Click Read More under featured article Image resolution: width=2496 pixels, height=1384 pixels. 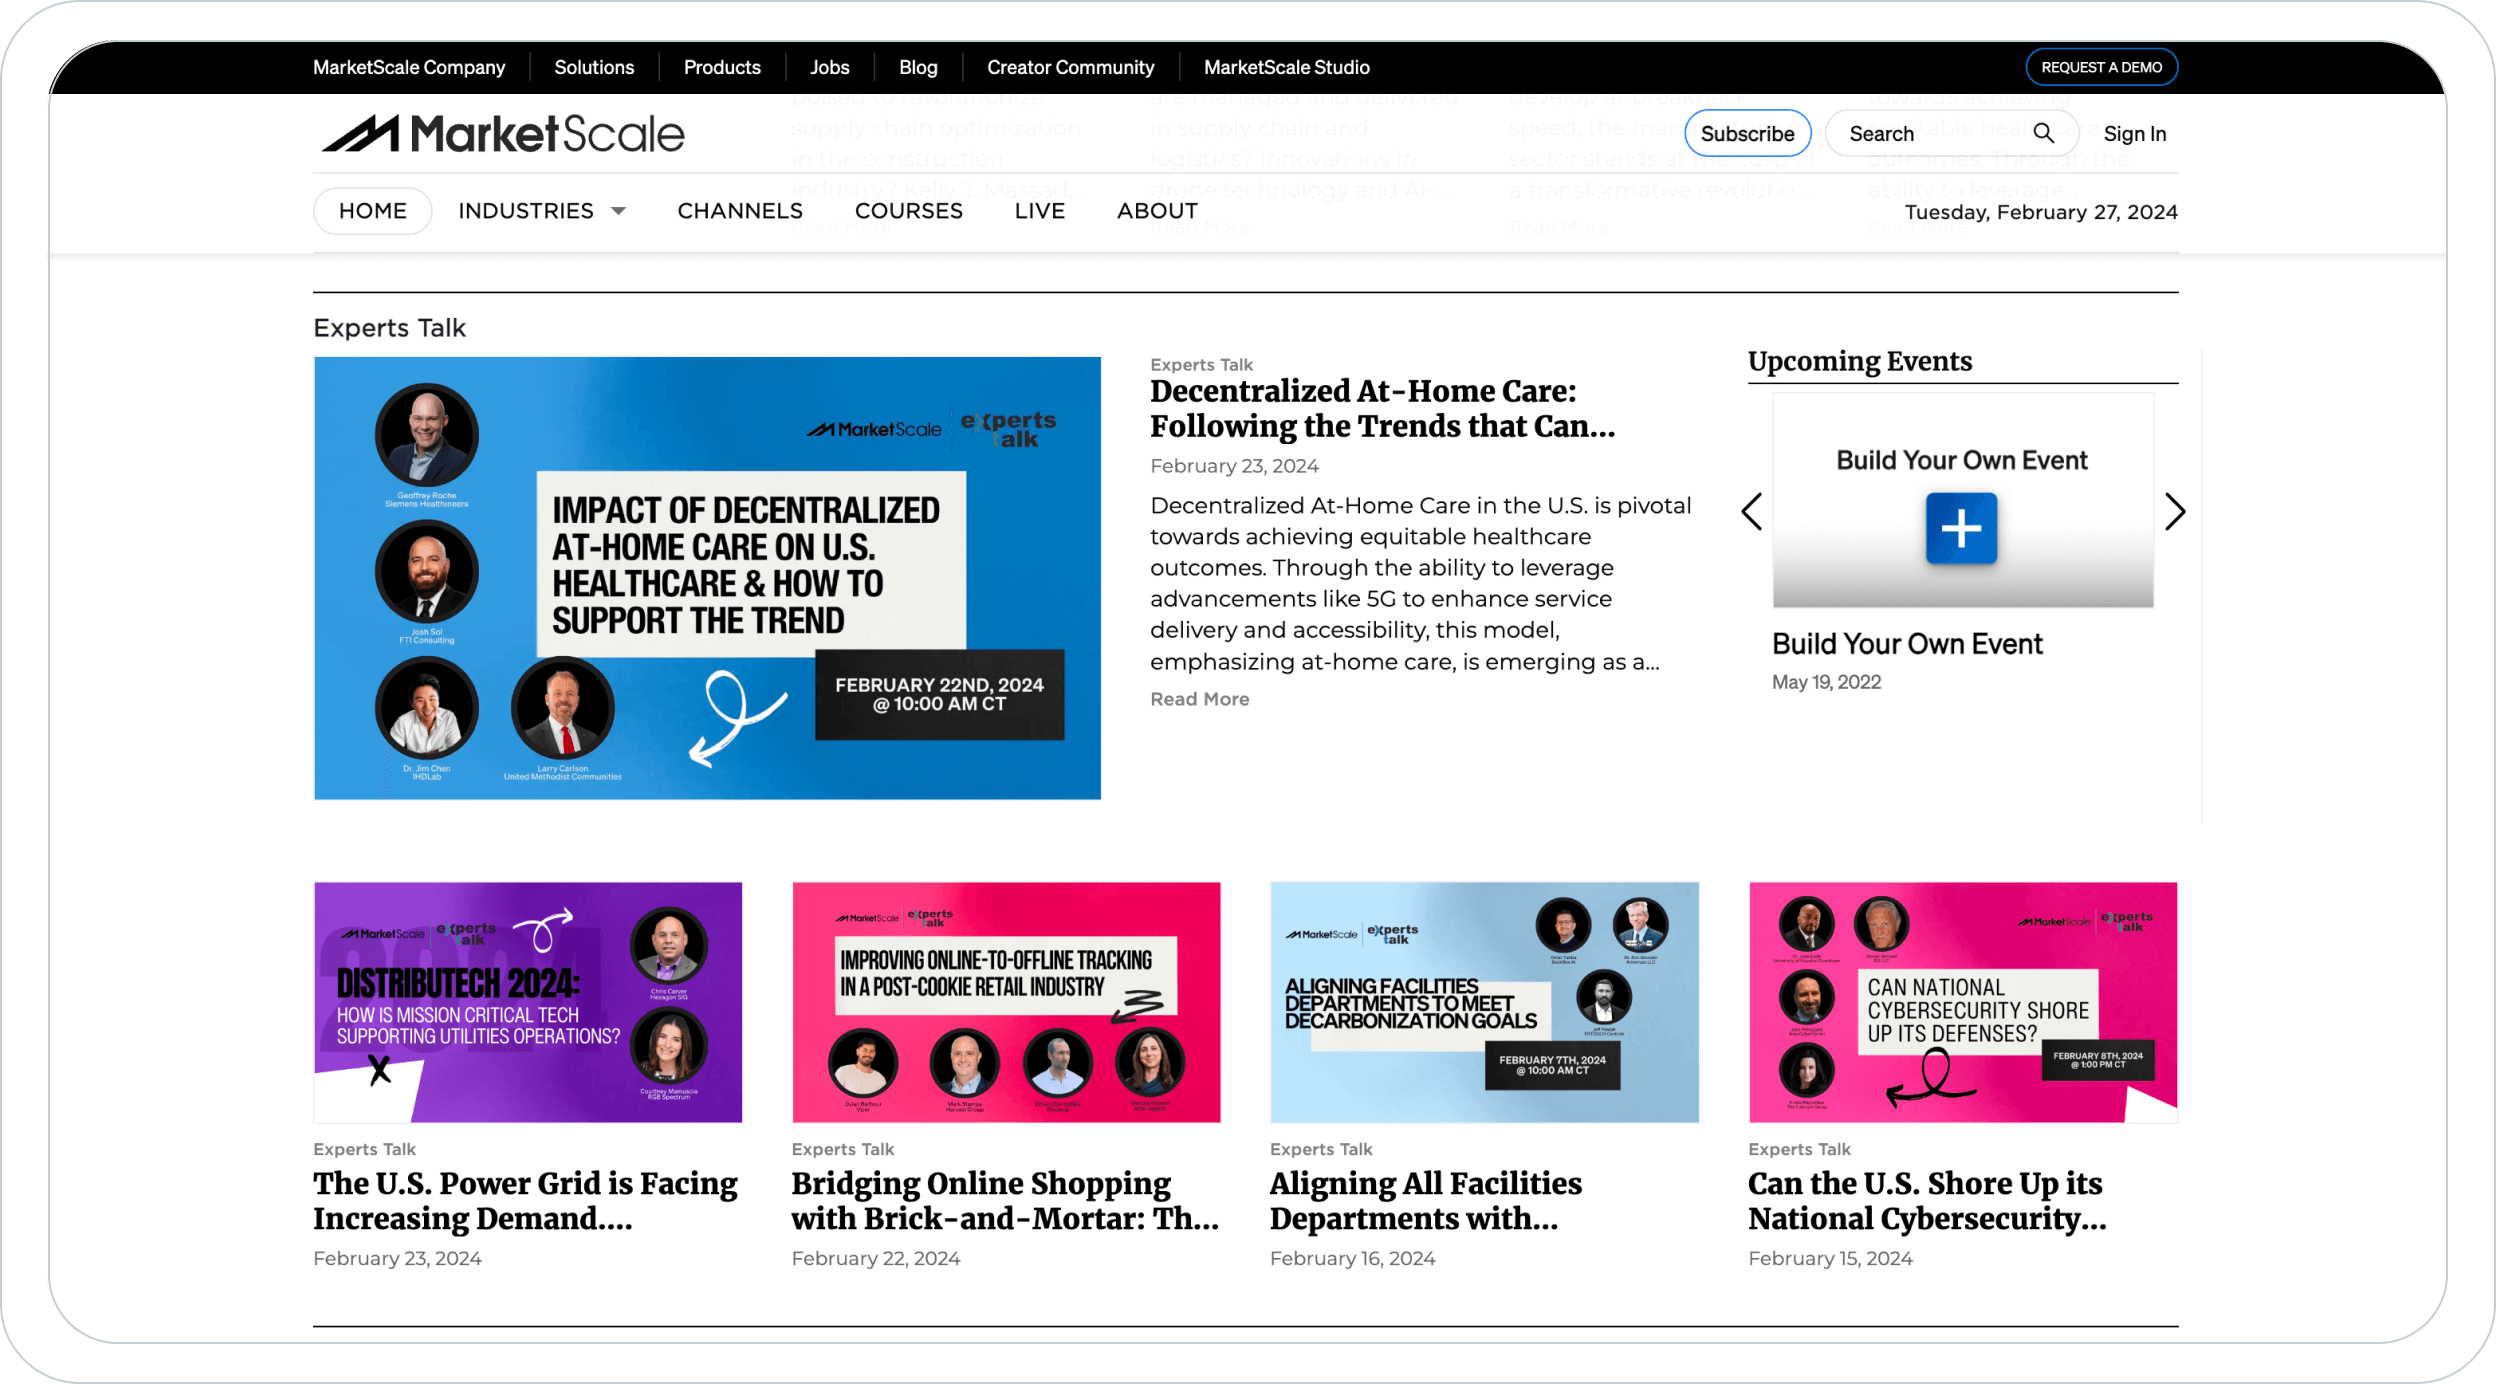coord(1199,699)
